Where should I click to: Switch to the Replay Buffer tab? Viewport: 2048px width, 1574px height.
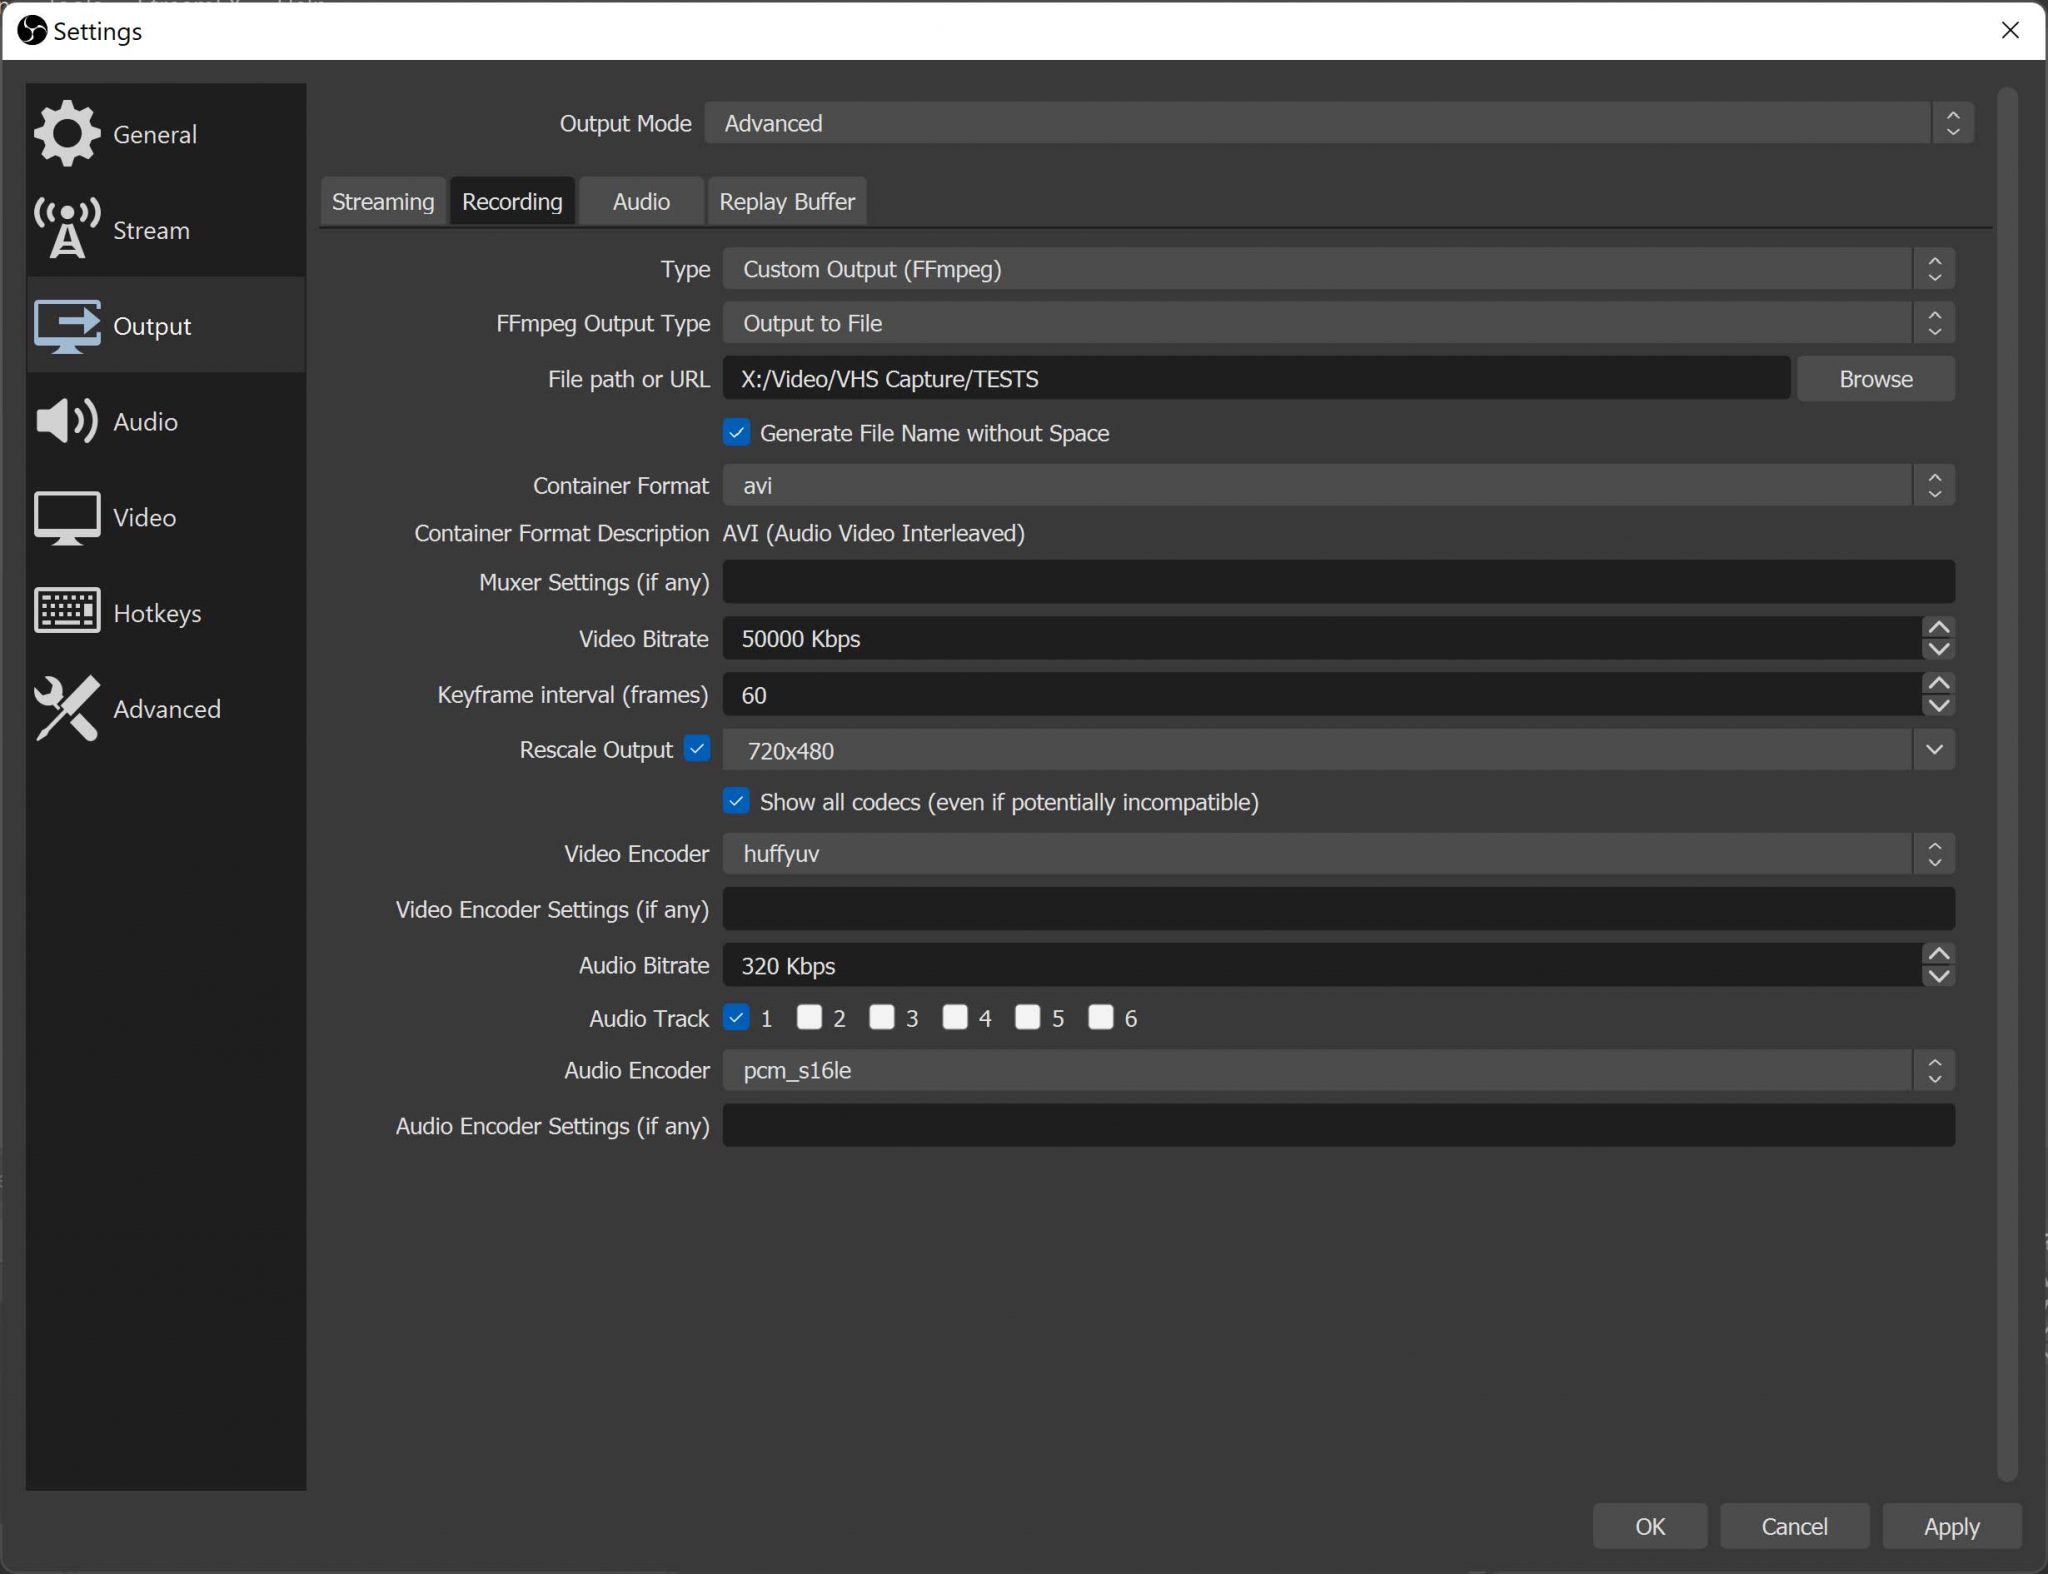[x=786, y=200]
